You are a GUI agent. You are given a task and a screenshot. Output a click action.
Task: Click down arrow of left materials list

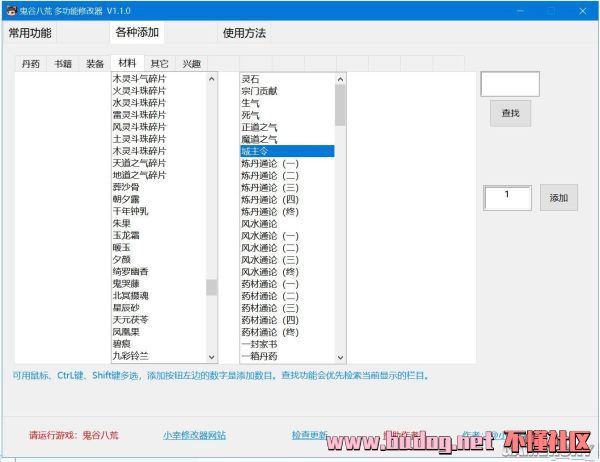click(211, 356)
